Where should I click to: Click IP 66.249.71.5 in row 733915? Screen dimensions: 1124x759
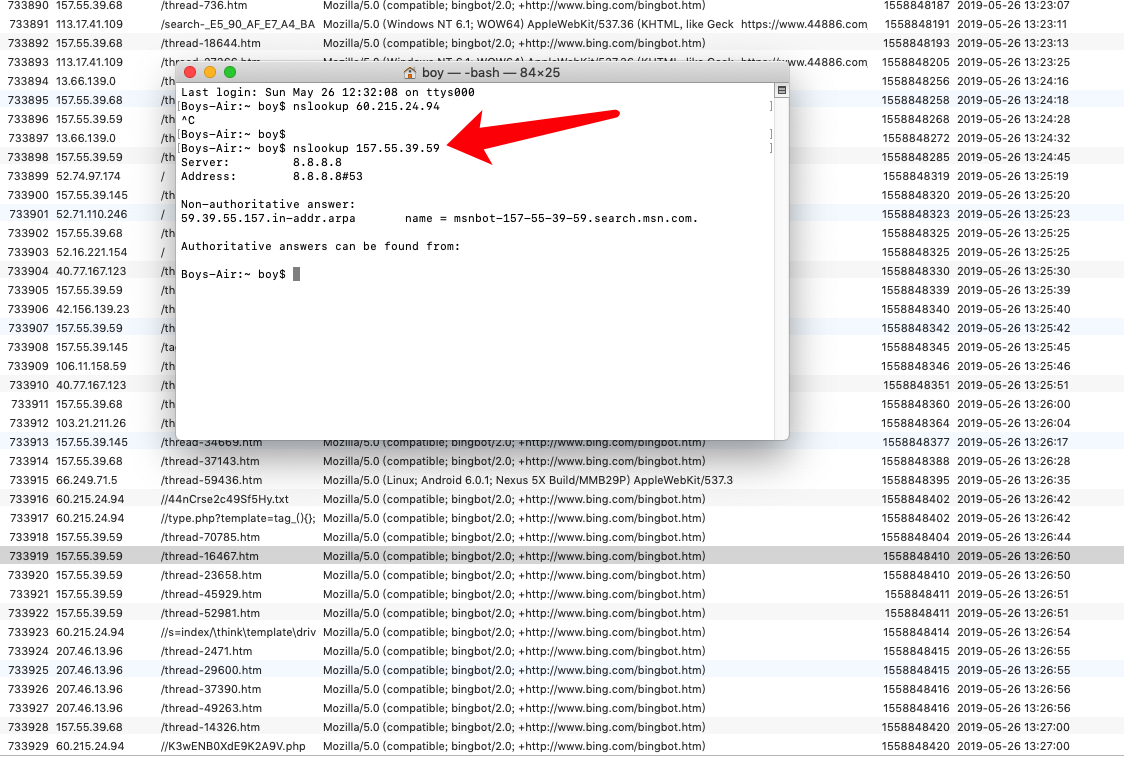coord(87,480)
